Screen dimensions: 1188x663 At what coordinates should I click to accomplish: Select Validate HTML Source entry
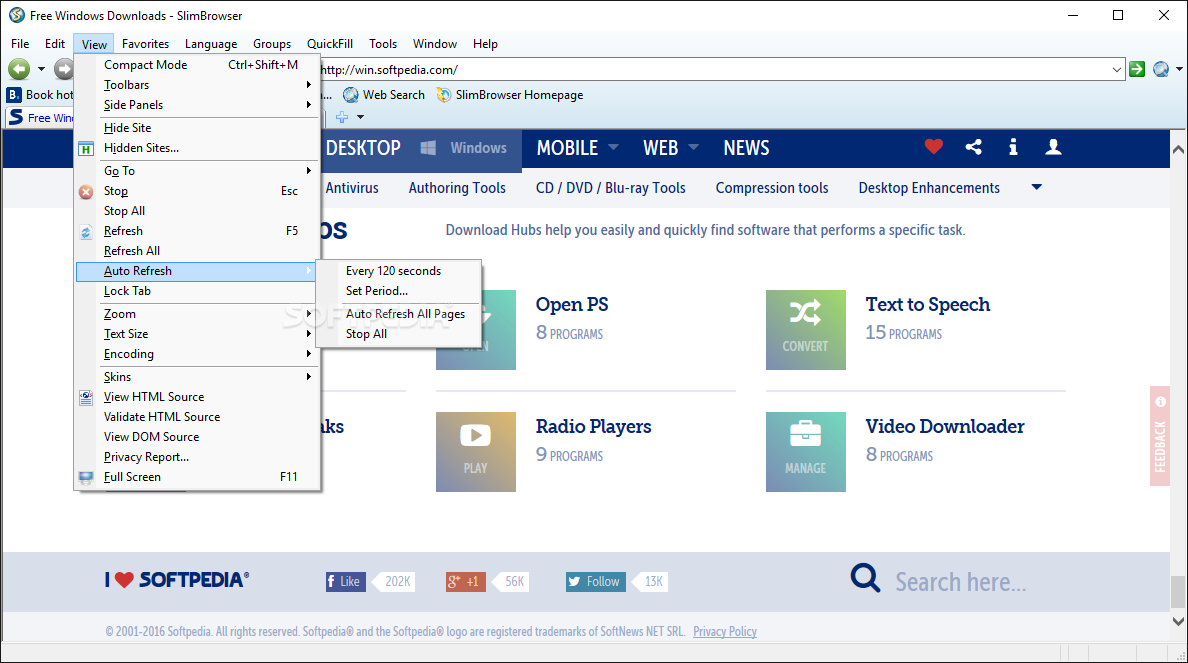[198, 417]
